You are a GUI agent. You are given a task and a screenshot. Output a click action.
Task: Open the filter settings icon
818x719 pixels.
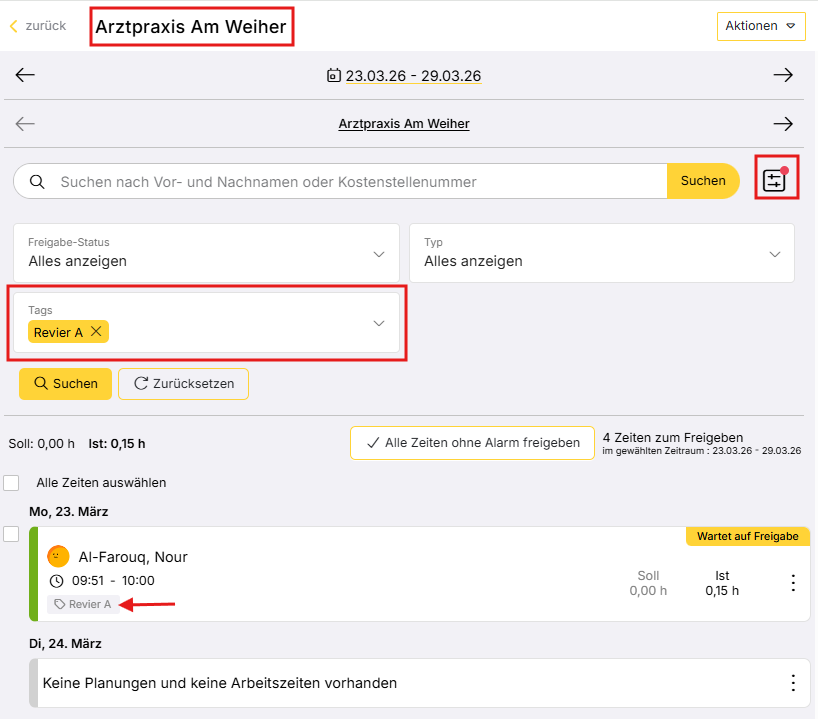tap(774, 181)
